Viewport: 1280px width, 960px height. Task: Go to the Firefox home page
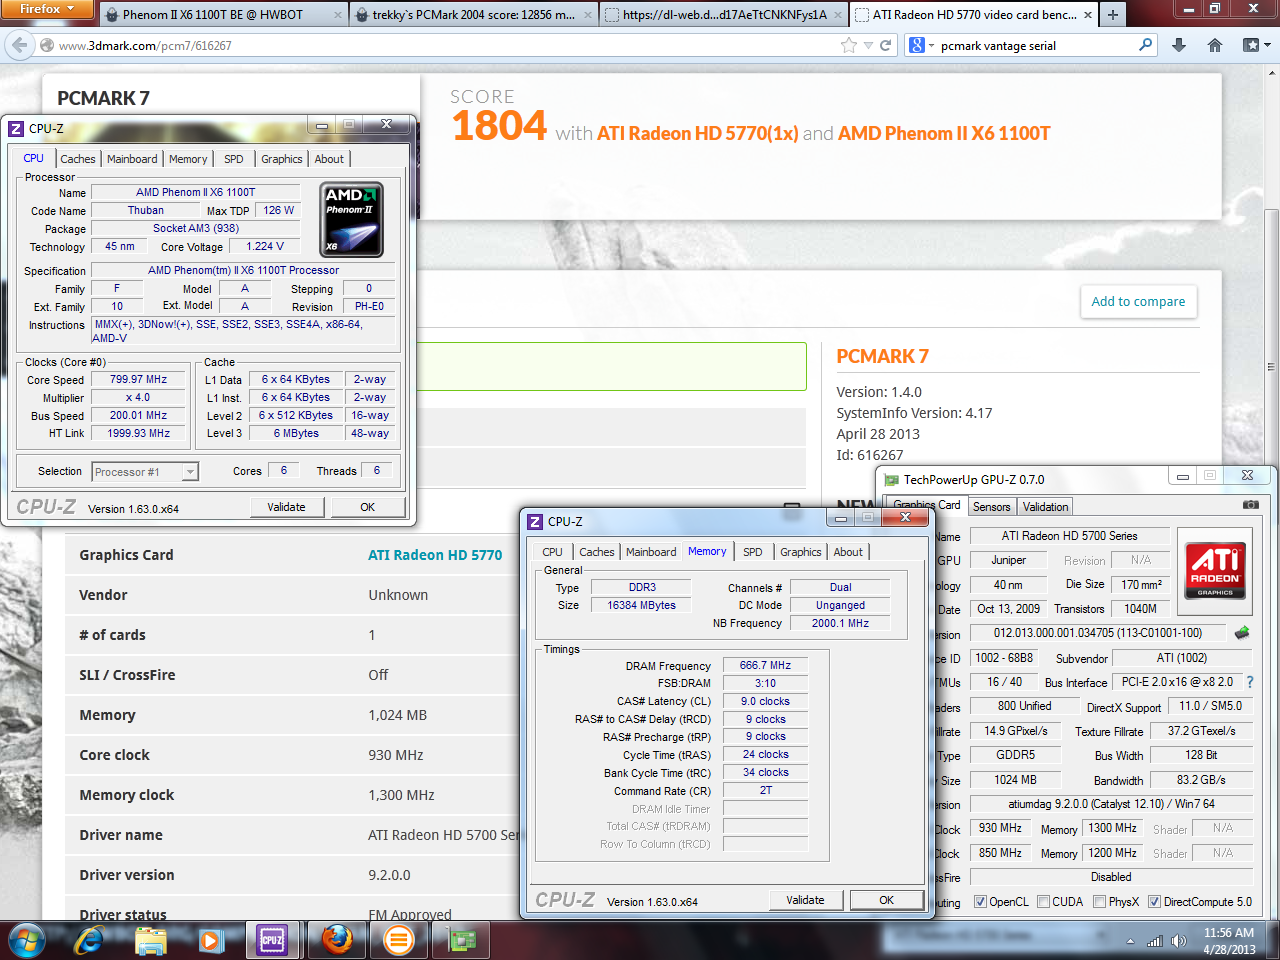(1215, 45)
